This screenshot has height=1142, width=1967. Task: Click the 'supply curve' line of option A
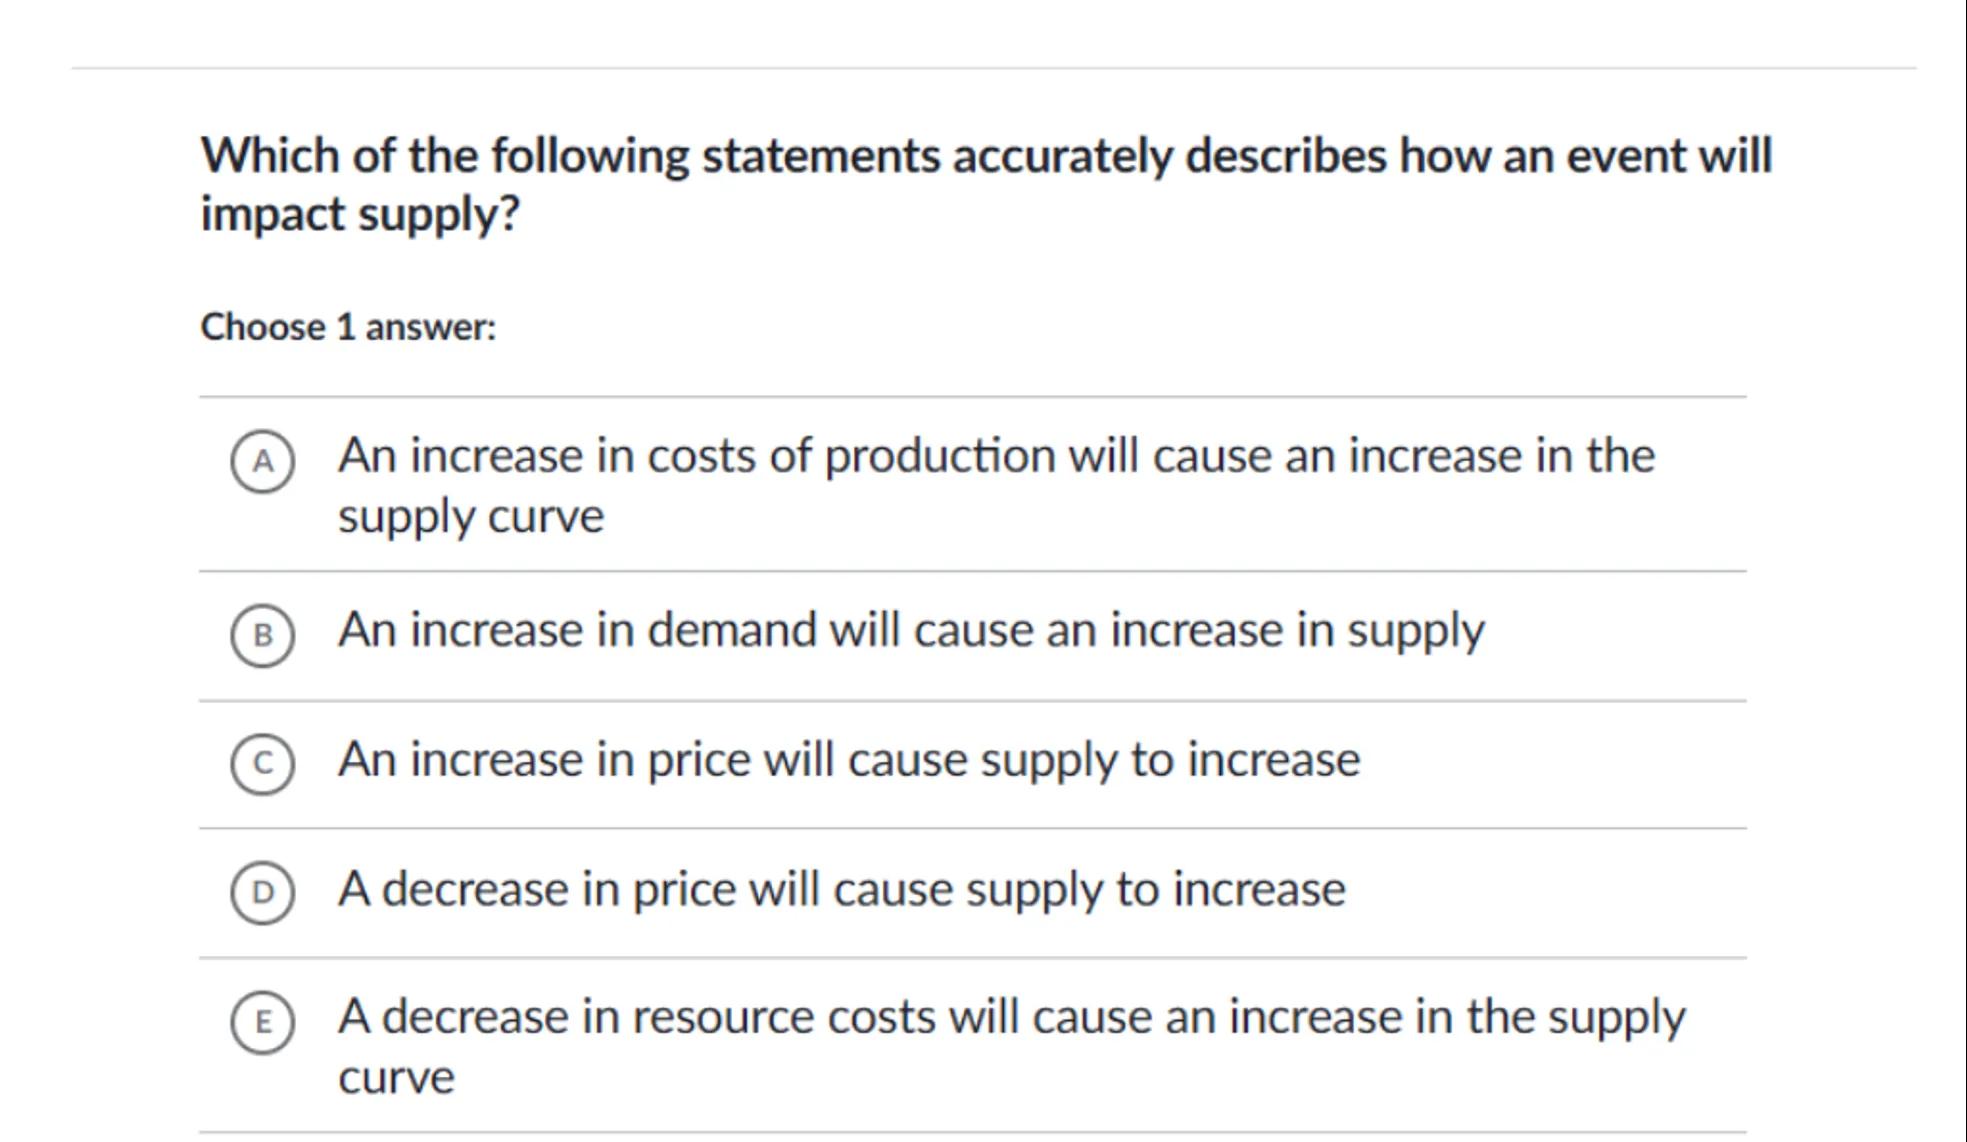(x=471, y=517)
